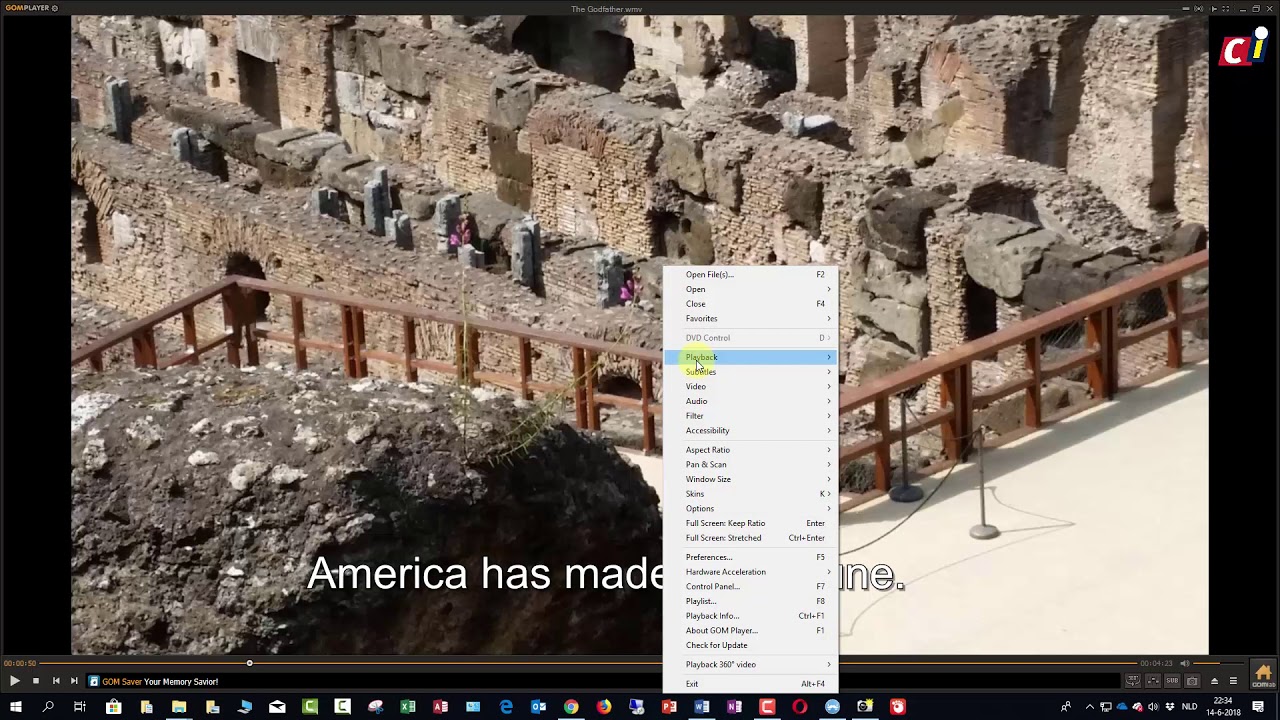Open OneNote from the taskbar
This screenshot has height=720, width=1280.
(x=735, y=707)
